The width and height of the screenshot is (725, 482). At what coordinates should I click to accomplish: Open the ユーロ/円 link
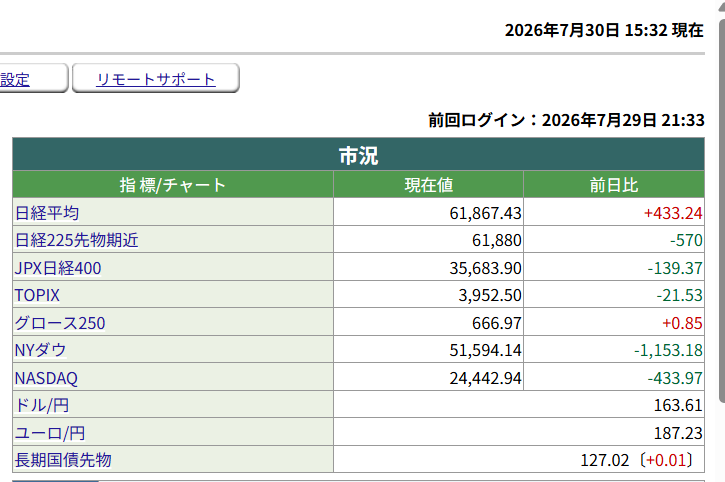coord(49,433)
